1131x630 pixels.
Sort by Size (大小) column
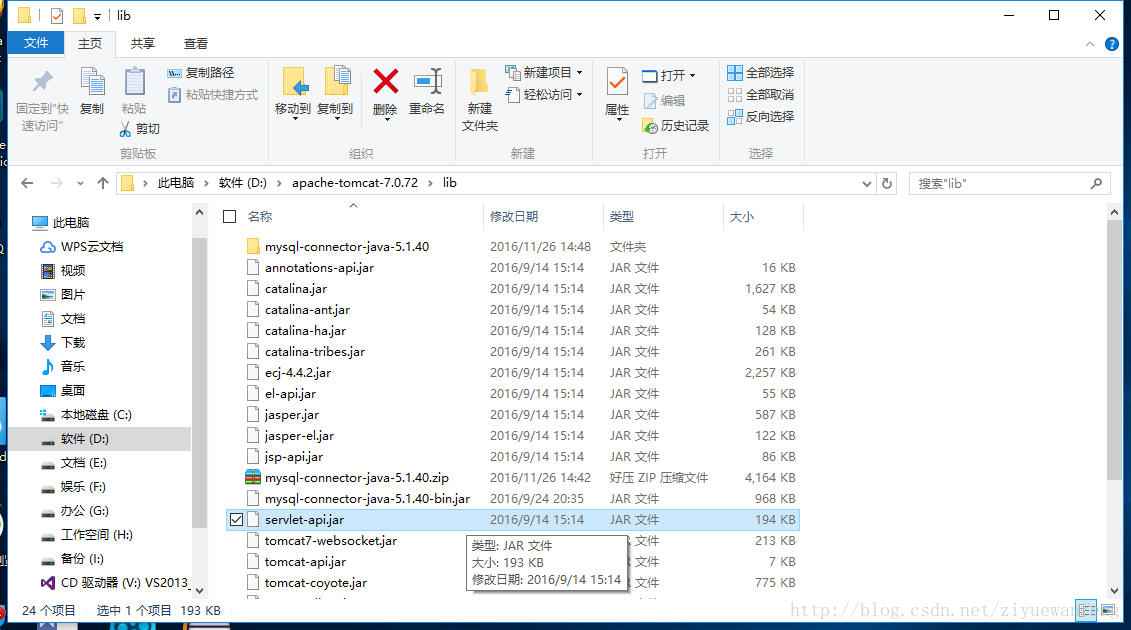tap(741, 216)
